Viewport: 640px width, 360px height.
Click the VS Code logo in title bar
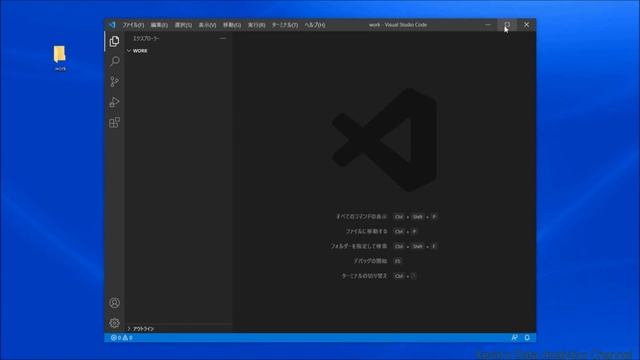click(112, 25)
